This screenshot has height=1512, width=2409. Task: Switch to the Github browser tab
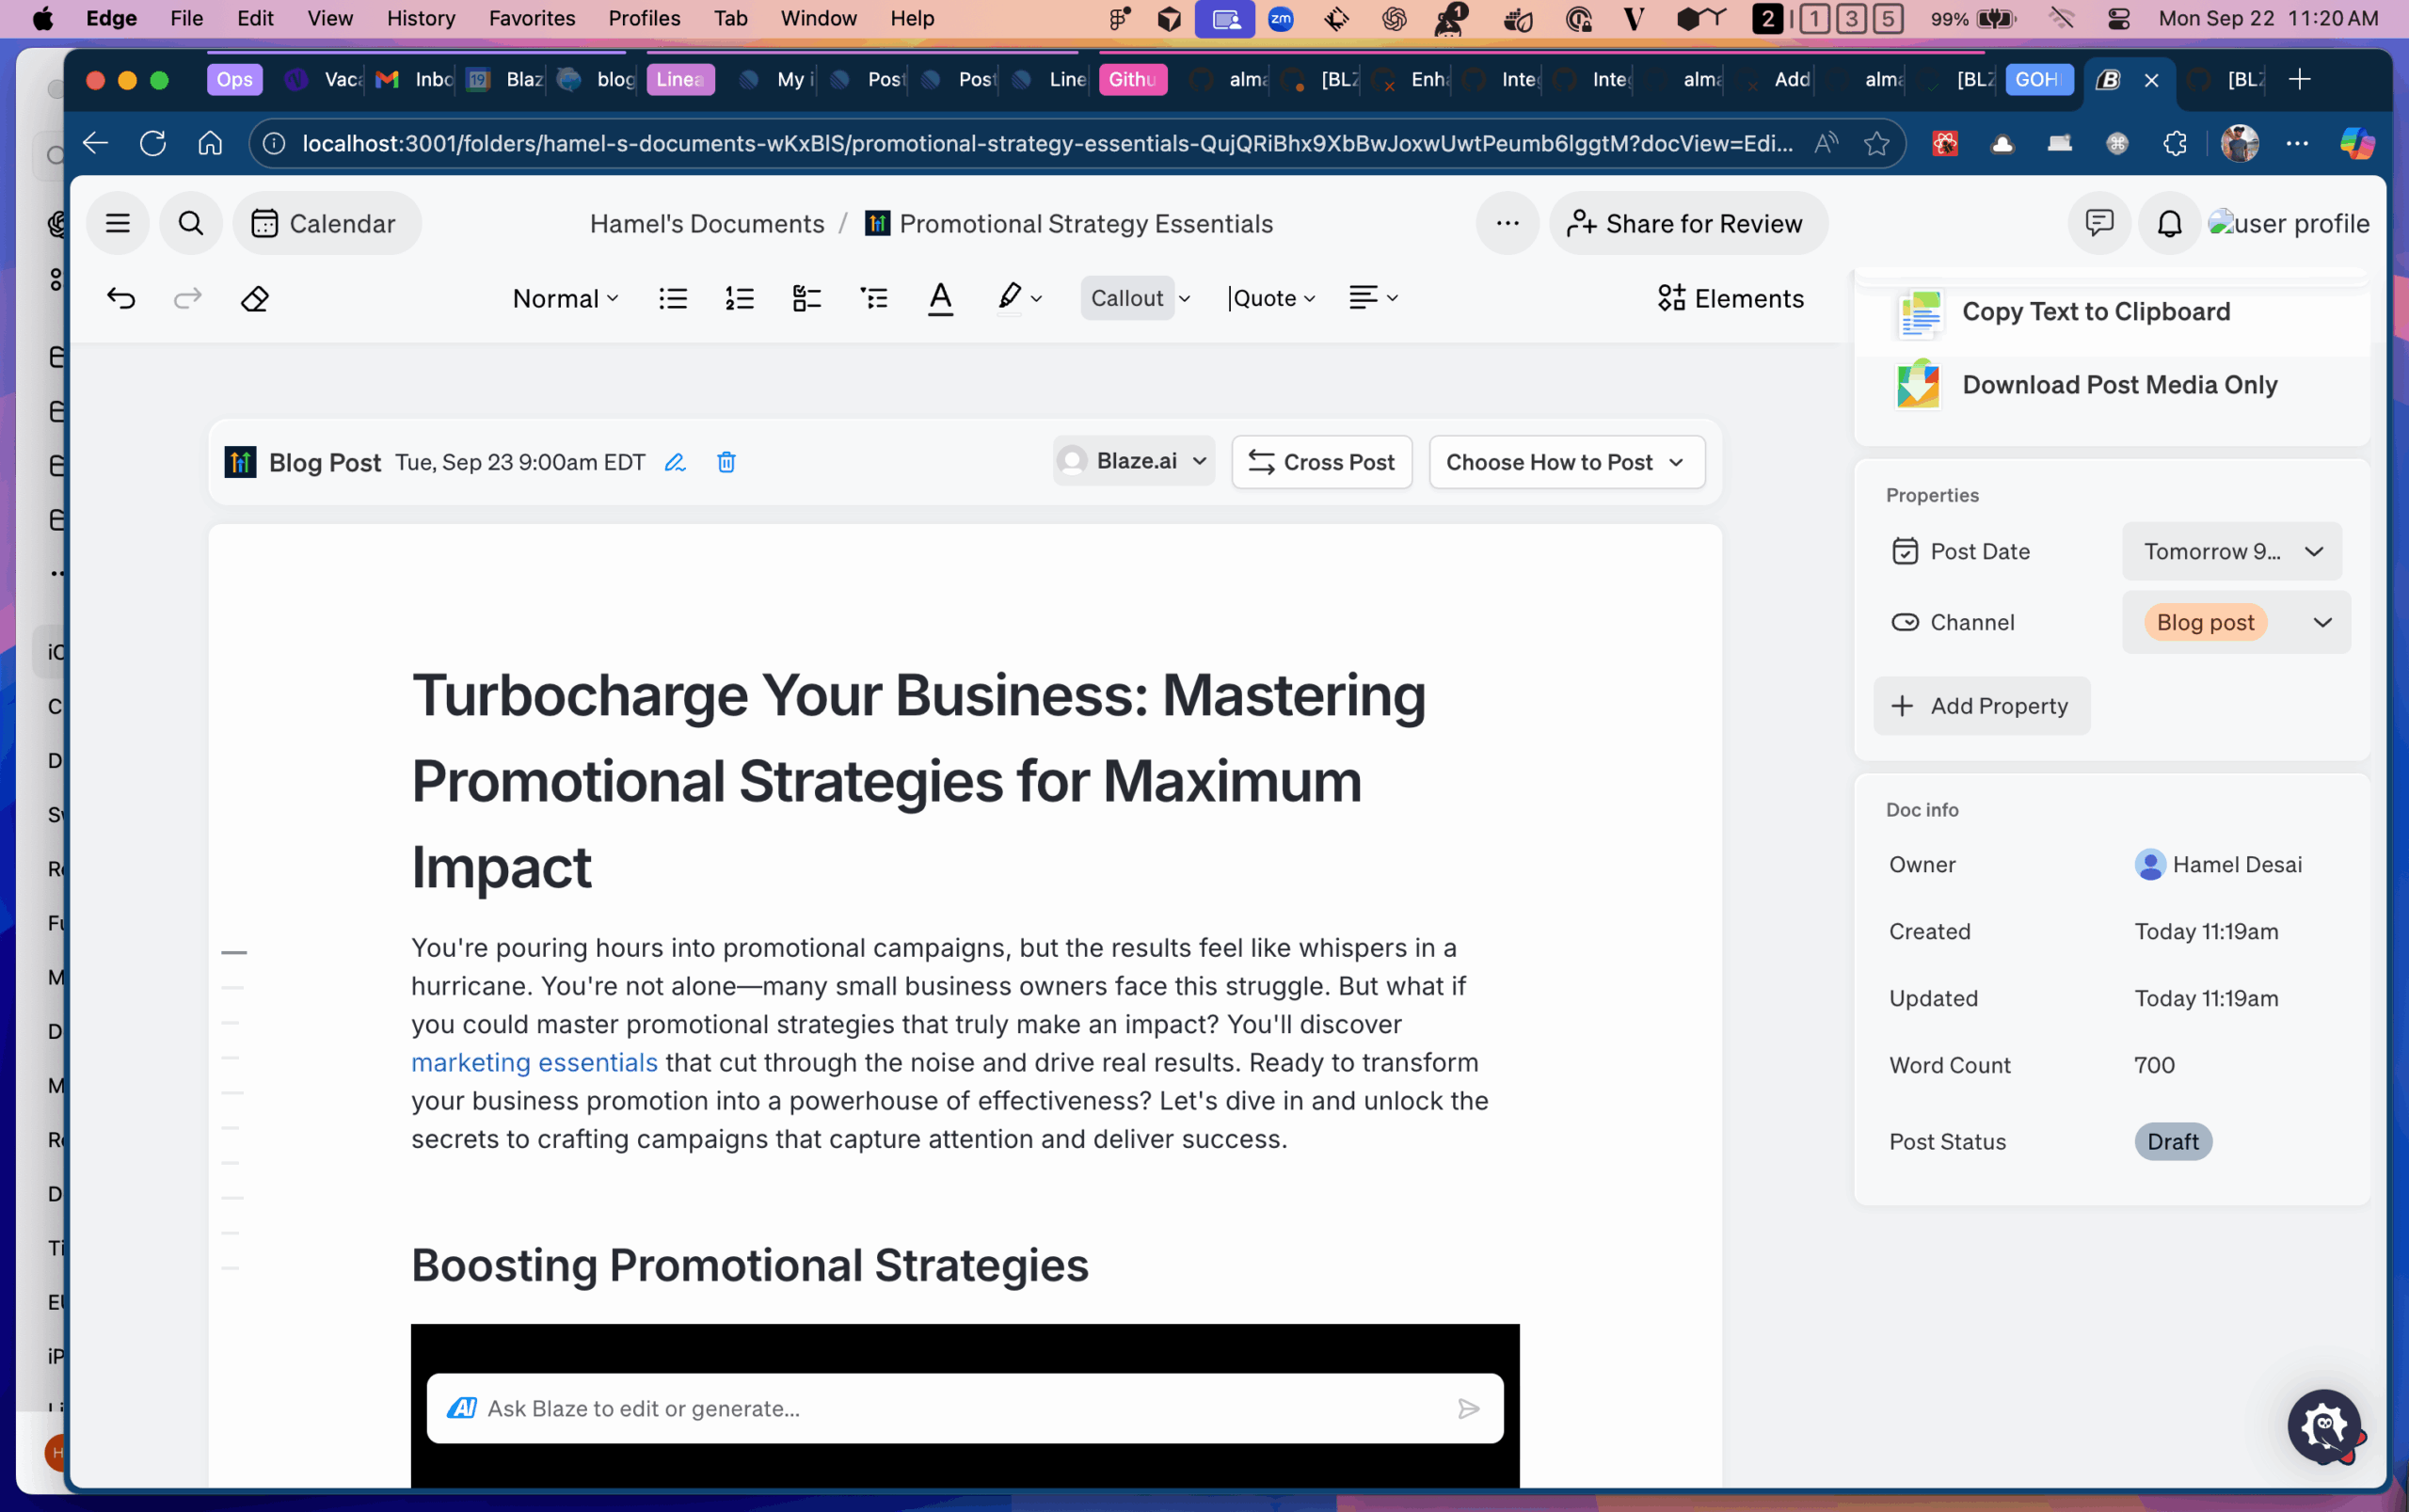(x=1131, y=80)
